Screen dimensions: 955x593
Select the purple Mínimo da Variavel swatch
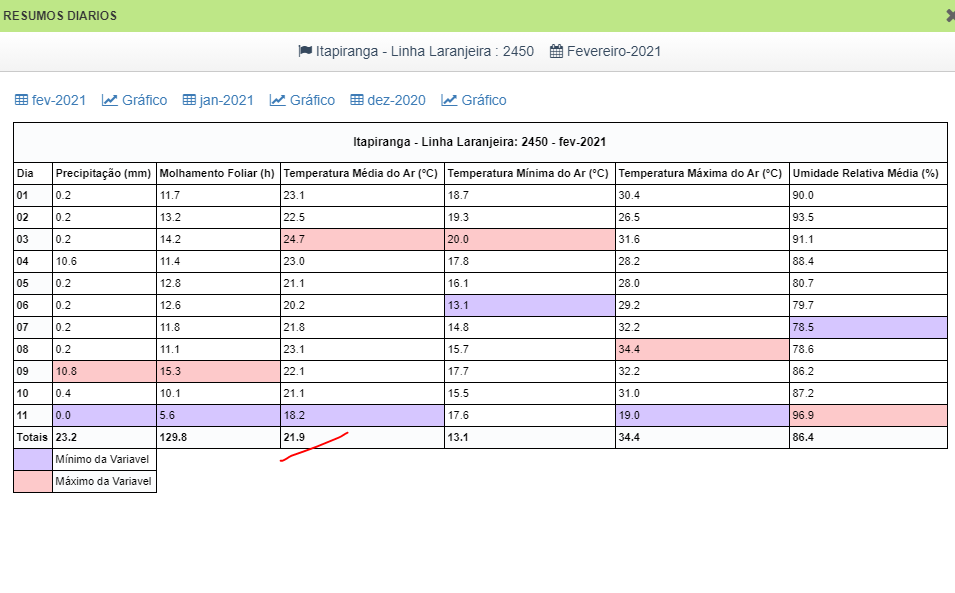point(33,460)
